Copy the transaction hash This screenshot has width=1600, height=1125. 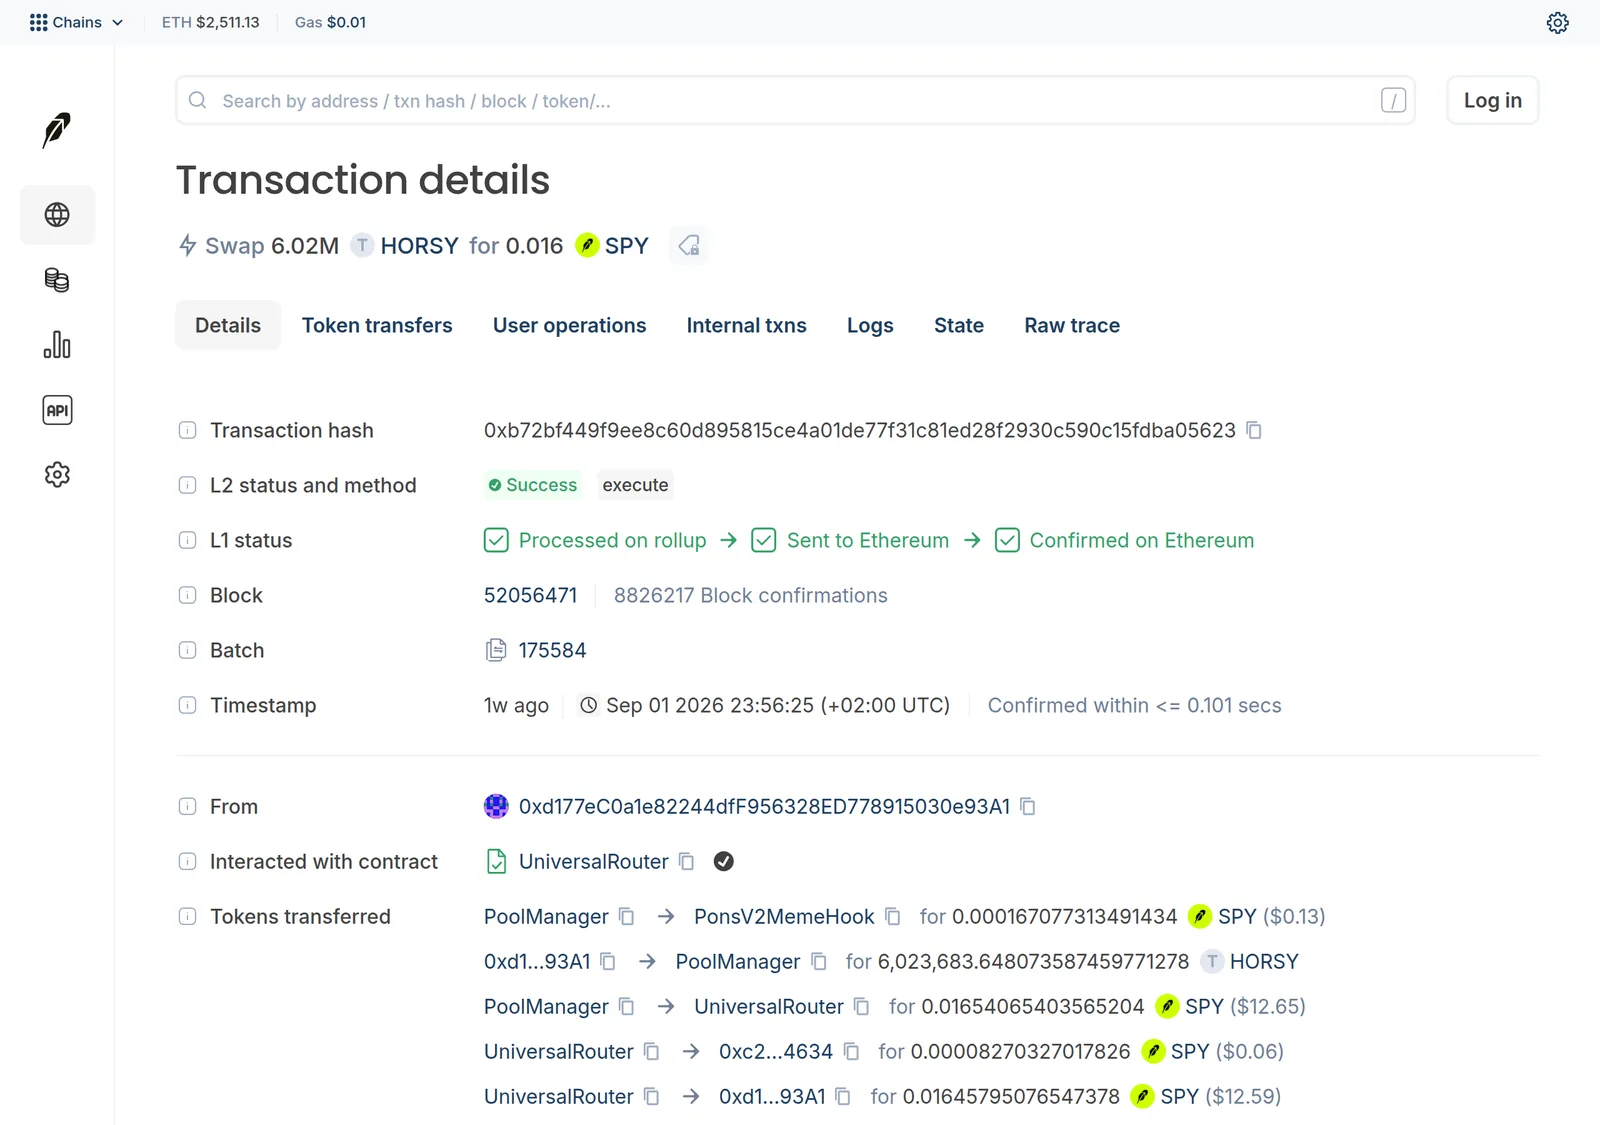pos(1254,430)
